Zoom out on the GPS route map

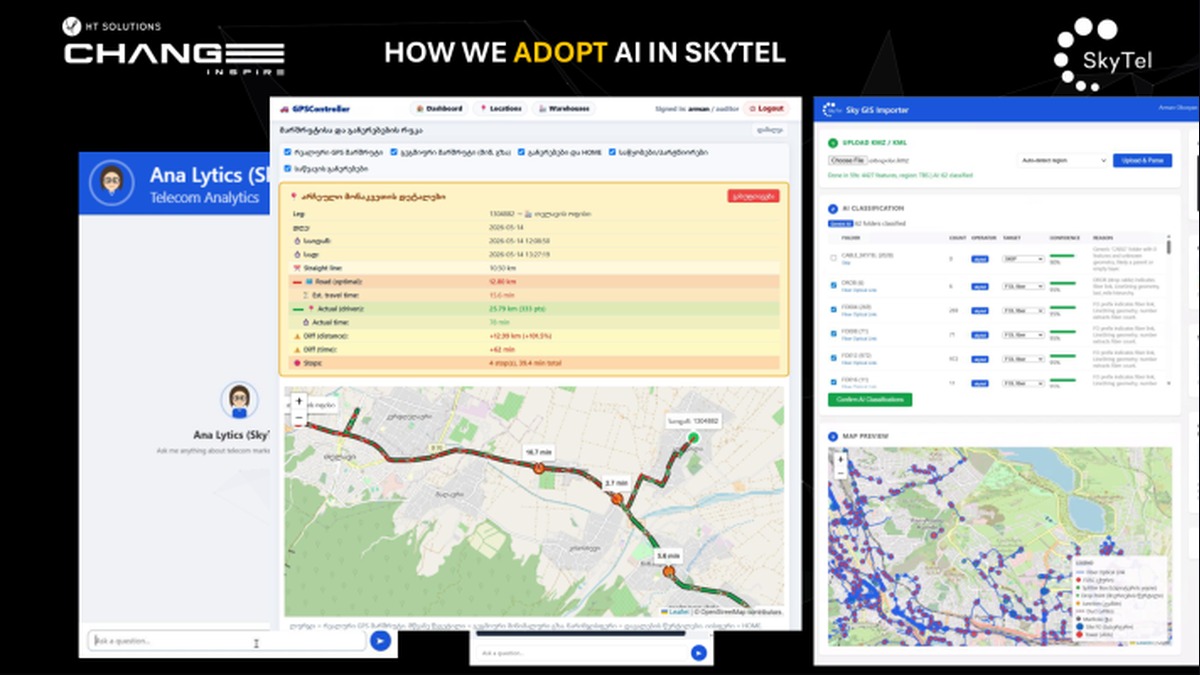(299, 417)
